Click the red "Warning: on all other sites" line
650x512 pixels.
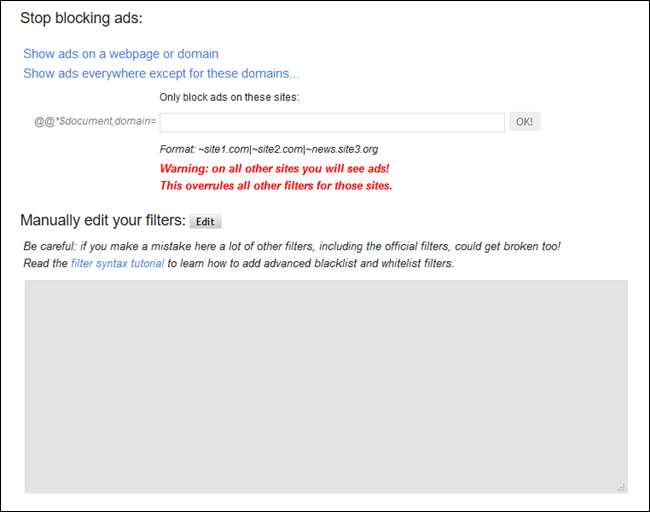tap(274, 168)
